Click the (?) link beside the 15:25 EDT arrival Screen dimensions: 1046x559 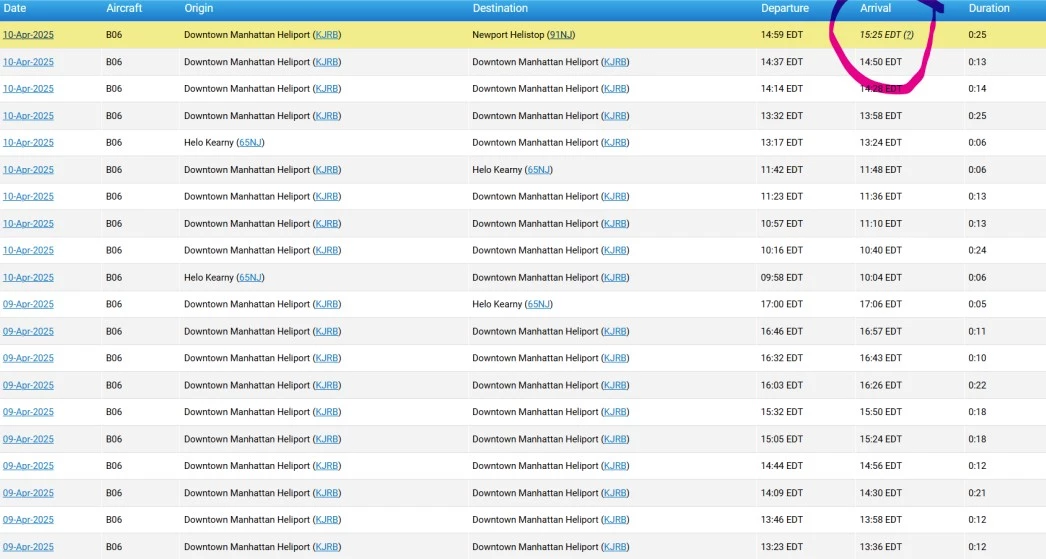(x=909, y=35)
